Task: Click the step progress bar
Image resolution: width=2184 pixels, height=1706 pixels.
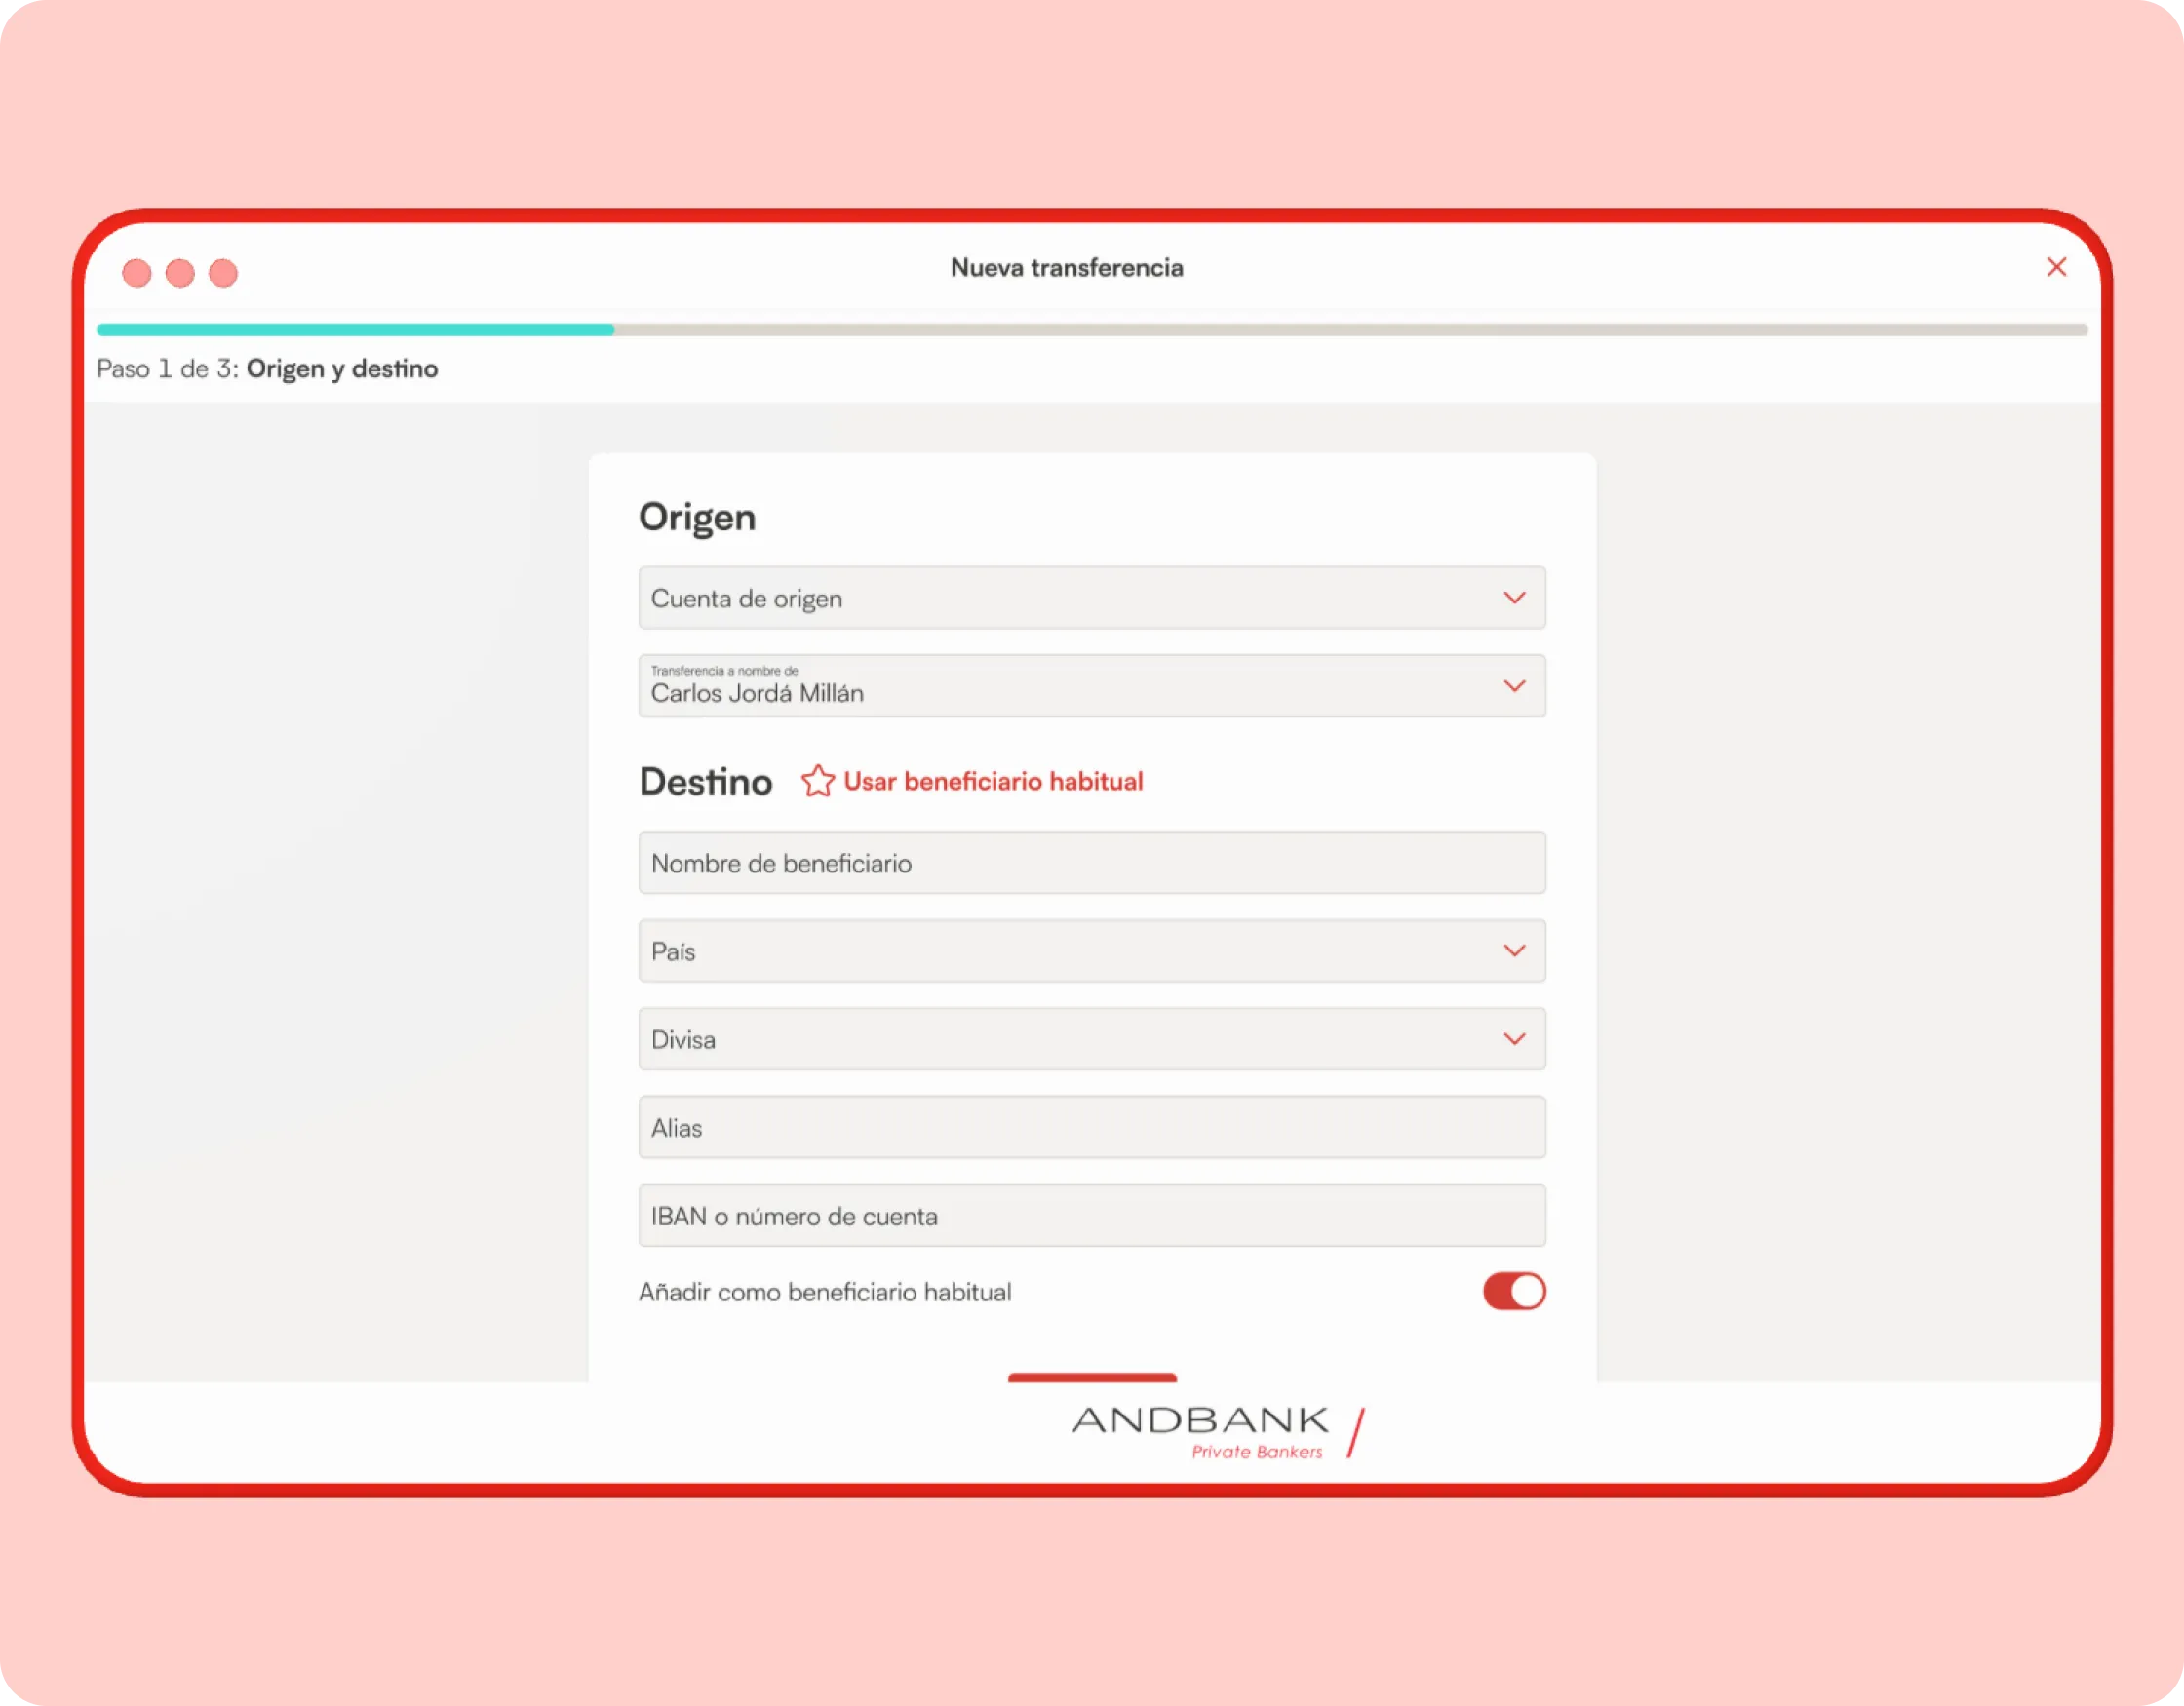Action: [1091, 329]
